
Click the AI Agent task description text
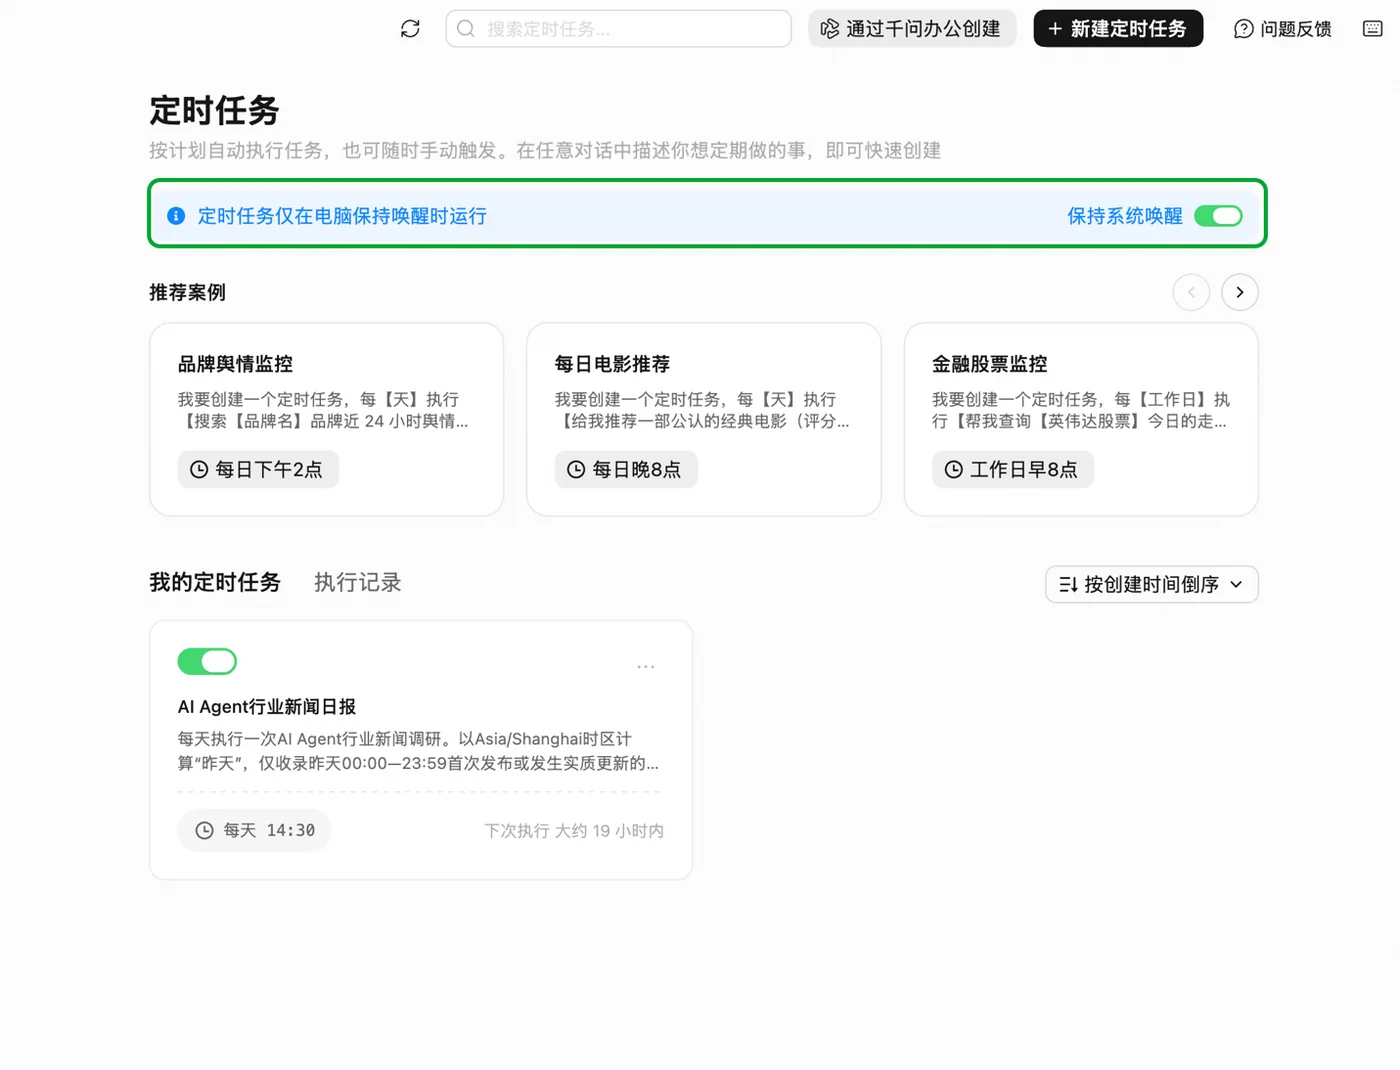pos(418,751)
